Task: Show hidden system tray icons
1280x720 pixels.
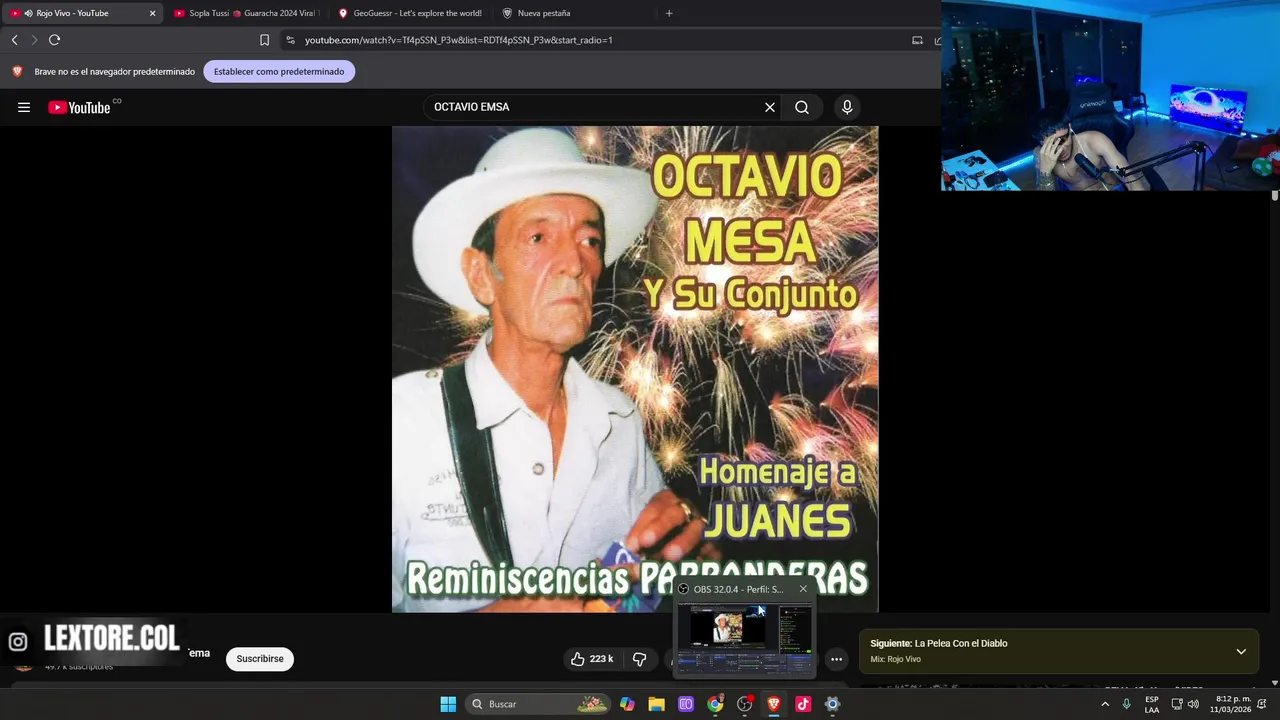Action: [x=1105, y=704]
